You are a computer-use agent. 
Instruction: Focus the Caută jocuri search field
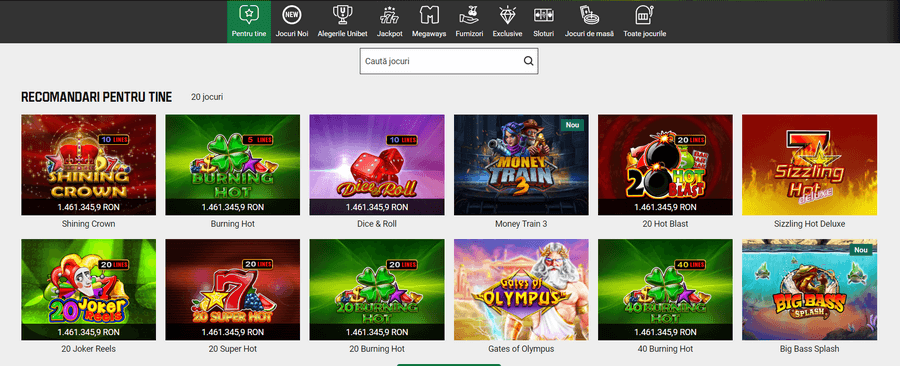coord(449,61)
